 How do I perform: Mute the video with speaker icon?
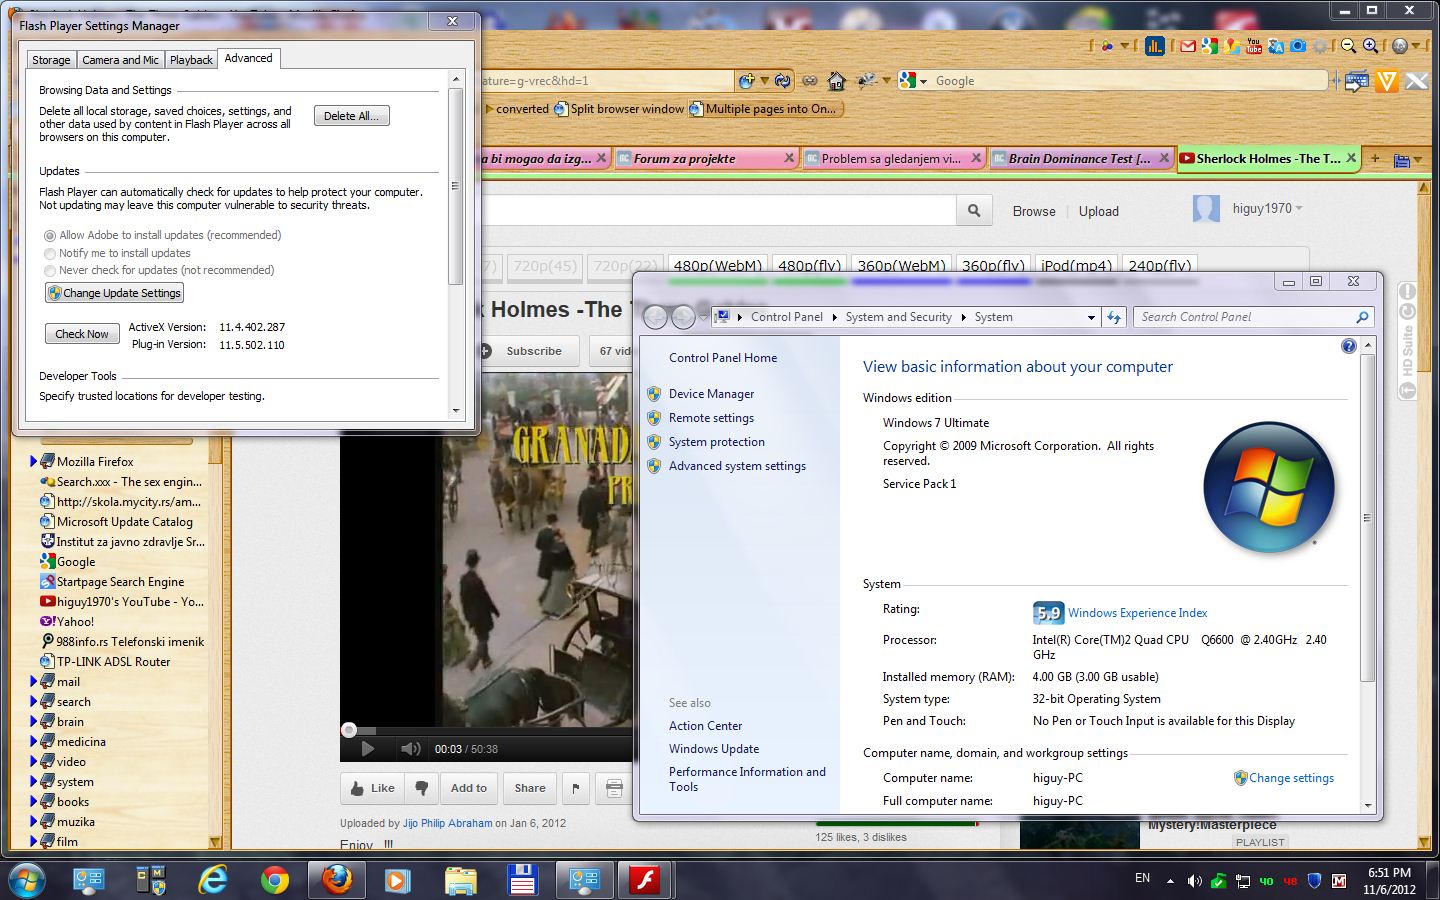click(410, 749)
